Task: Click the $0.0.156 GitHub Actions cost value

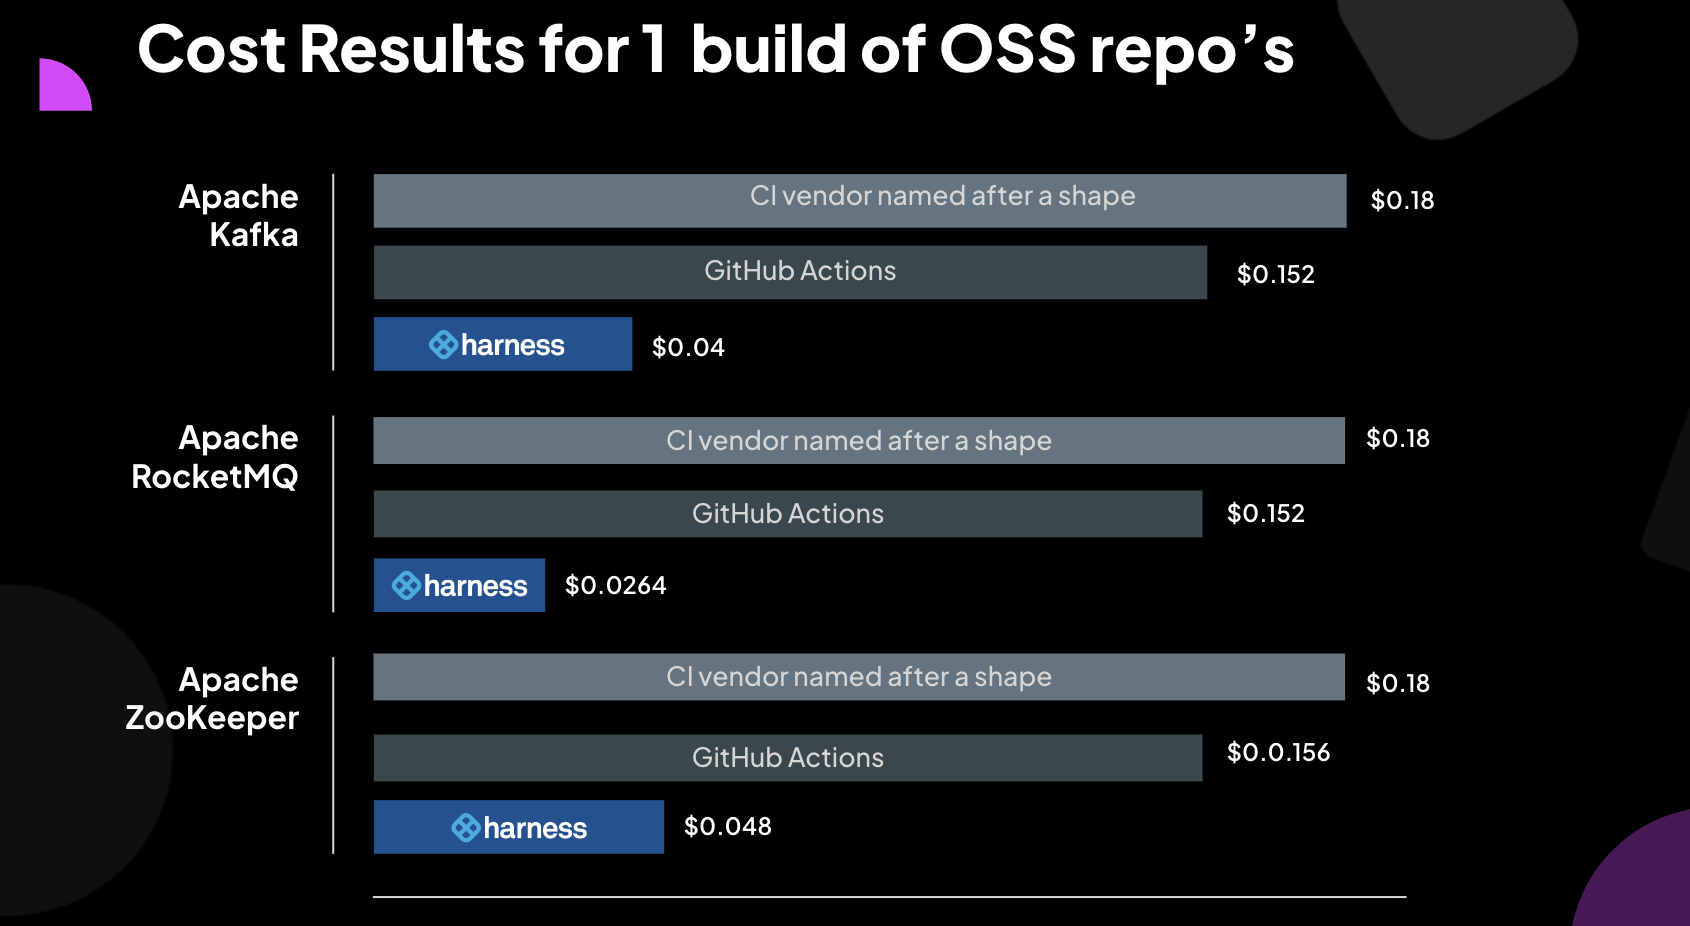Action: tap(1278, 753)
